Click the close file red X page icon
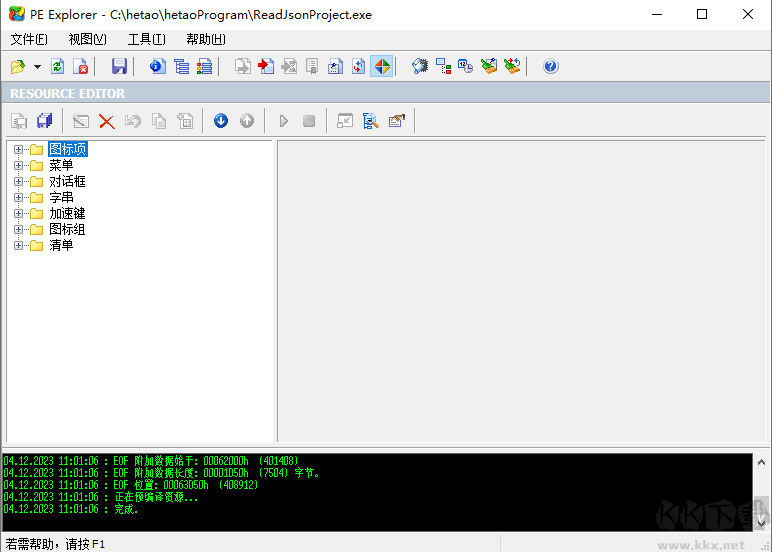This screenshot has height=552, width=772. point(81,67)
